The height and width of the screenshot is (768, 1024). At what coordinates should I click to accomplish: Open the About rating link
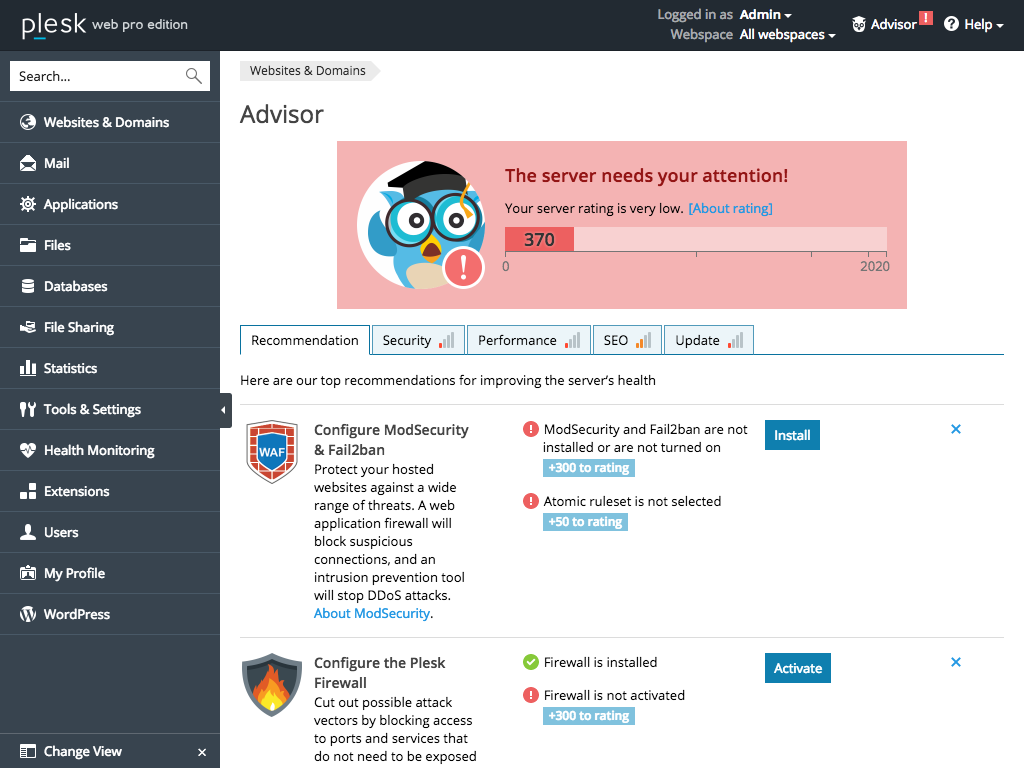click(x=730, y=208)
